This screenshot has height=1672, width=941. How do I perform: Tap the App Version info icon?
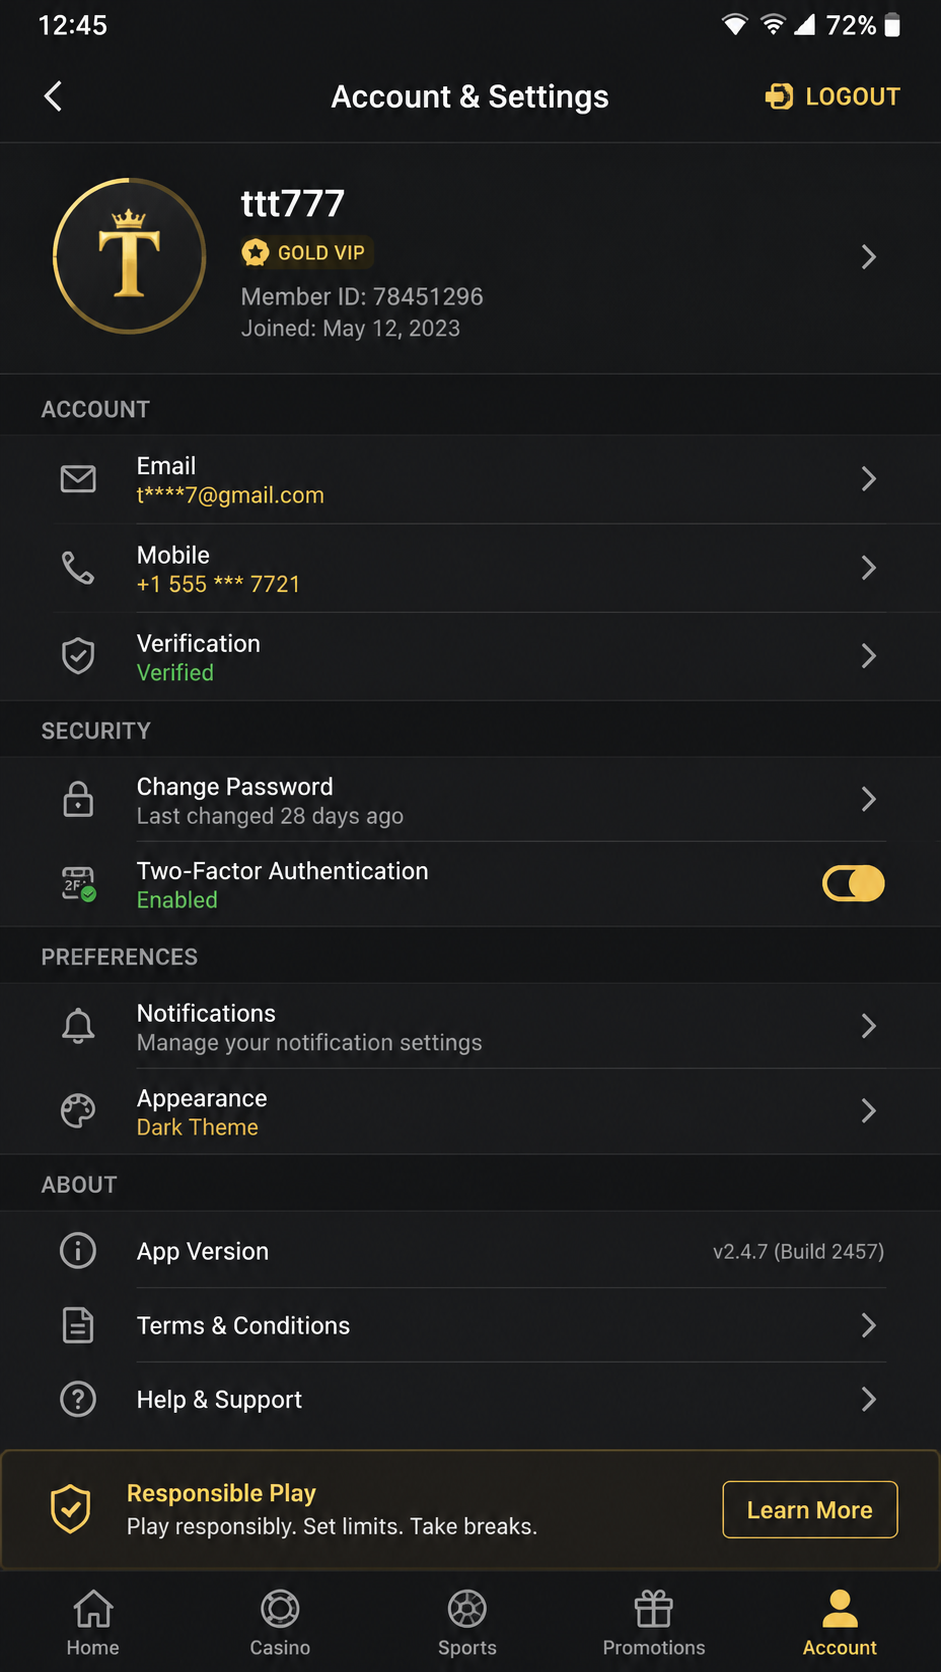(78, 1250)
